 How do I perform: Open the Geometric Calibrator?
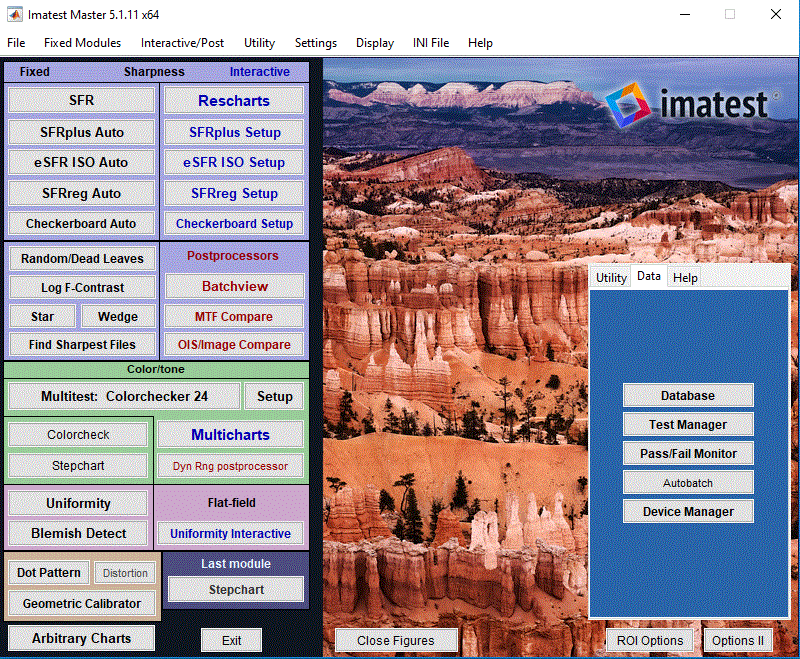tap(82, 604)
